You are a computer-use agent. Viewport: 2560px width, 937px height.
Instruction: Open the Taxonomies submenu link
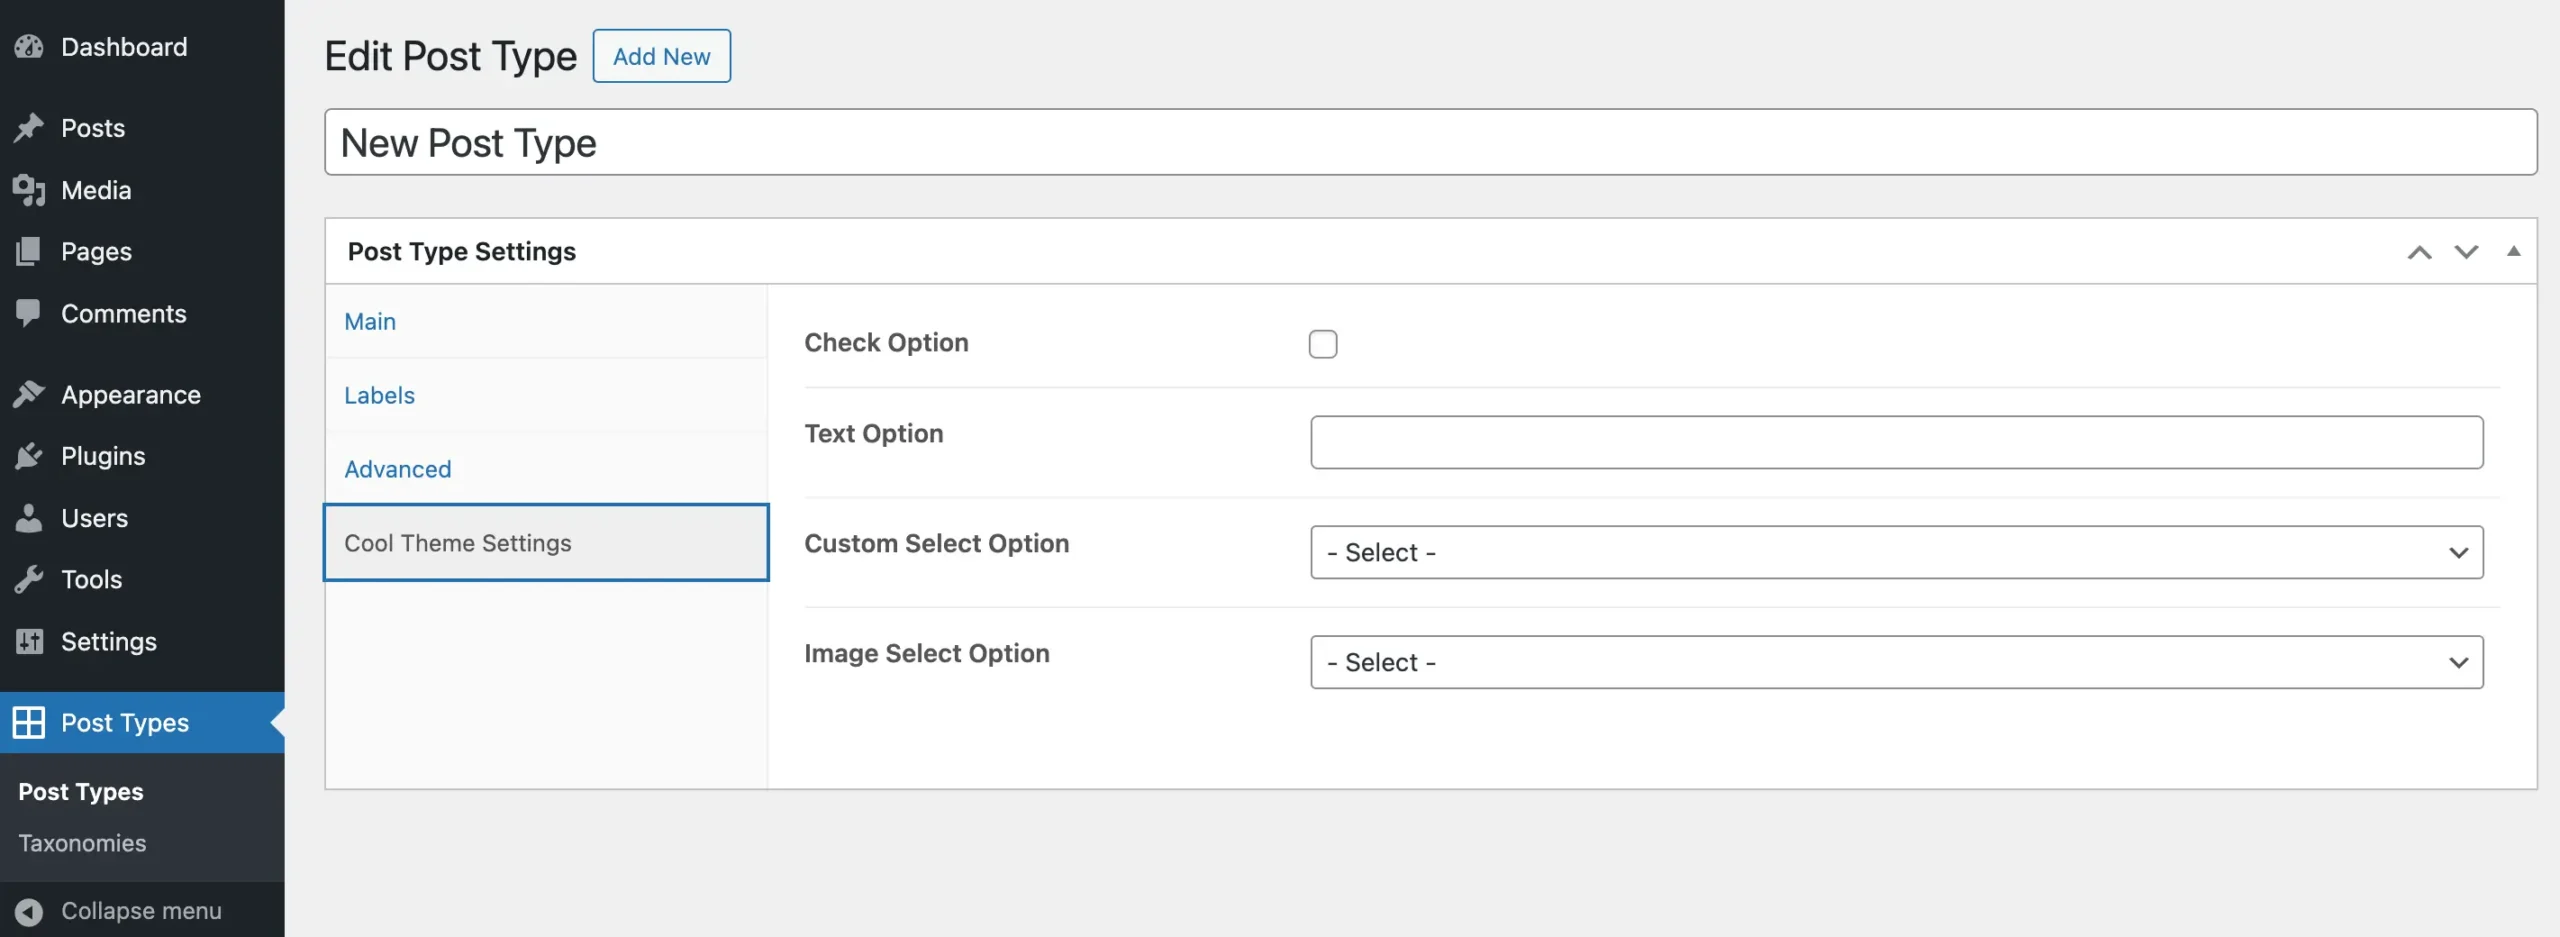click(x=82, y=843)
